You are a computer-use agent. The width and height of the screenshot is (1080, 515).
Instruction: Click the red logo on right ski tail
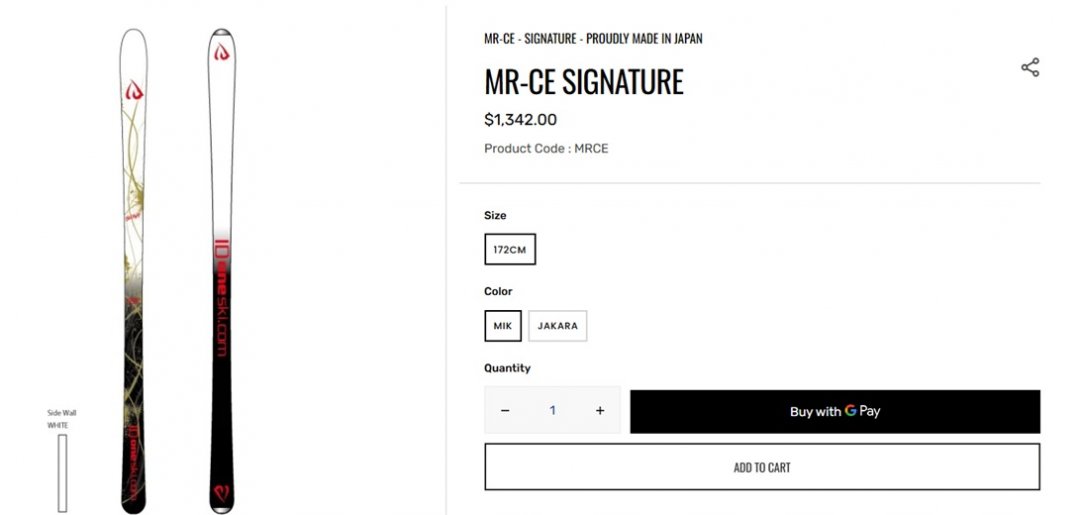(x=222, y=491)
